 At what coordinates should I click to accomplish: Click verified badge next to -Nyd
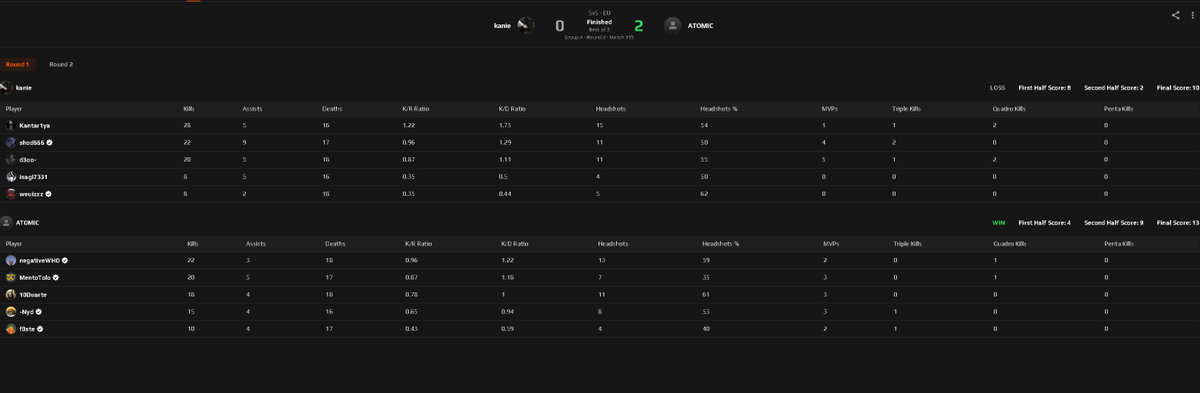(40, 311)
